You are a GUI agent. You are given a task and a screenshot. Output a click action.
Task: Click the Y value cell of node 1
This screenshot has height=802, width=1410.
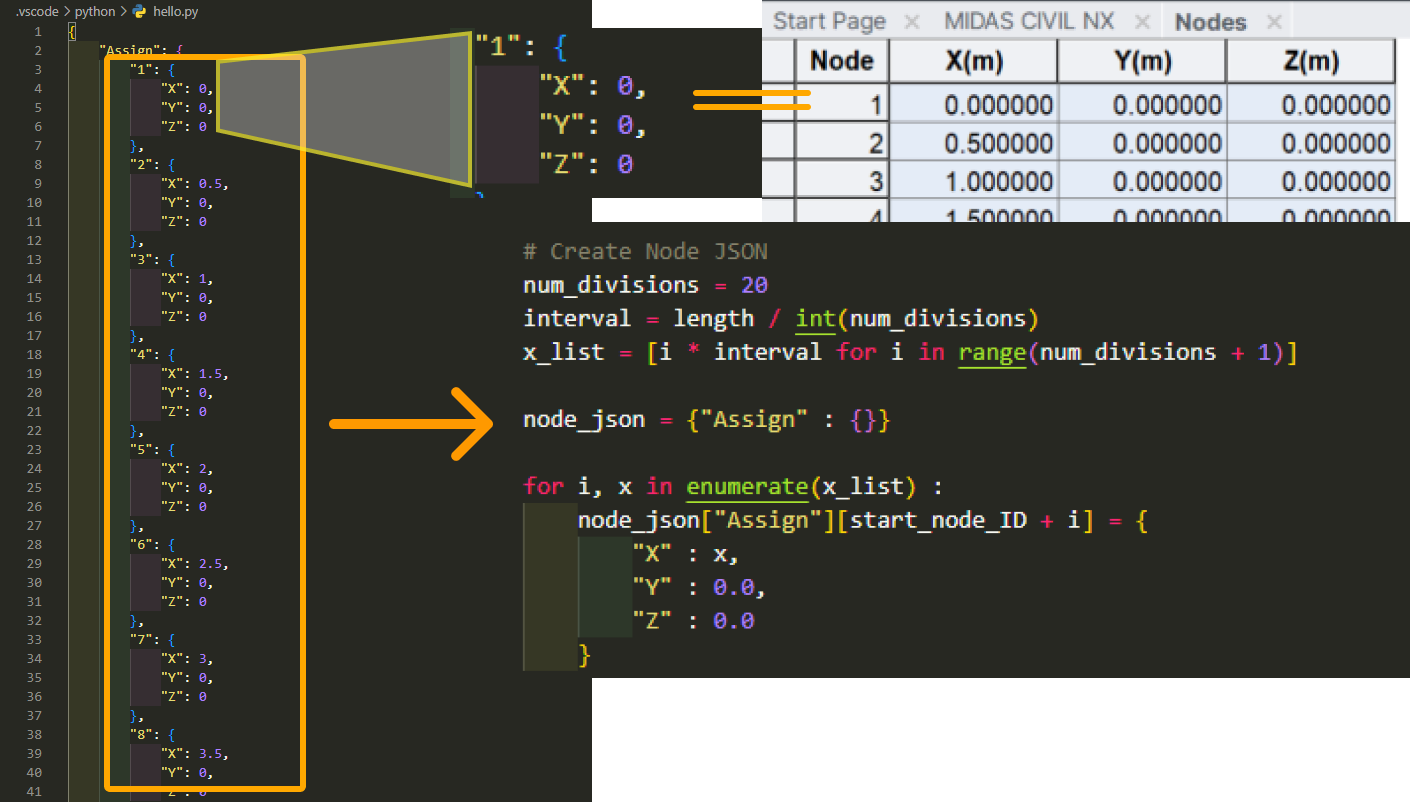(1141, 104)
